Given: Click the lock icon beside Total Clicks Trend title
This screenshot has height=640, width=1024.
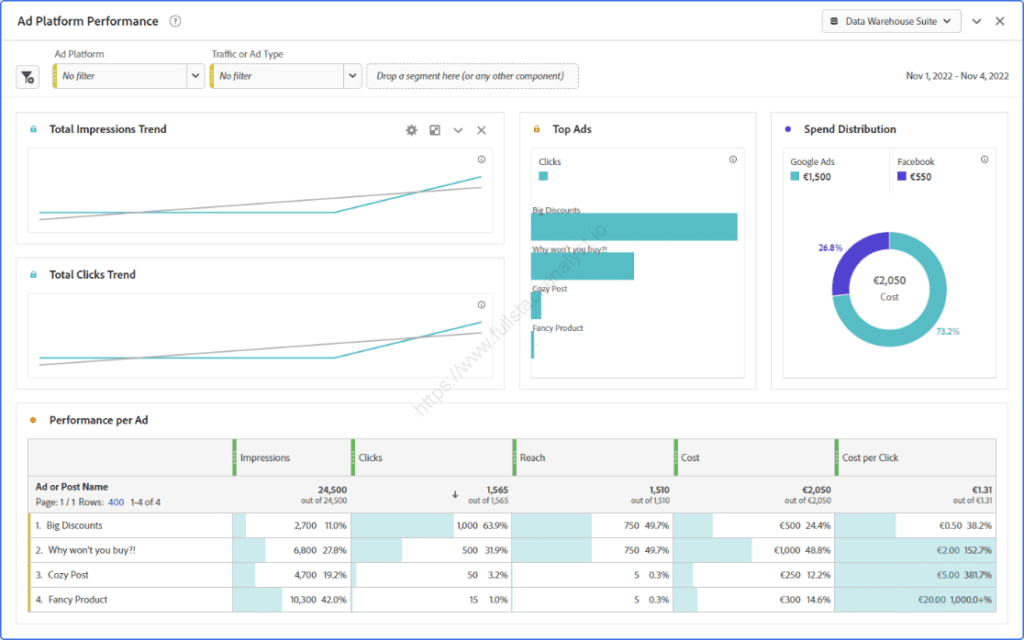Looking at the screenshot, I should click(31, 274).
